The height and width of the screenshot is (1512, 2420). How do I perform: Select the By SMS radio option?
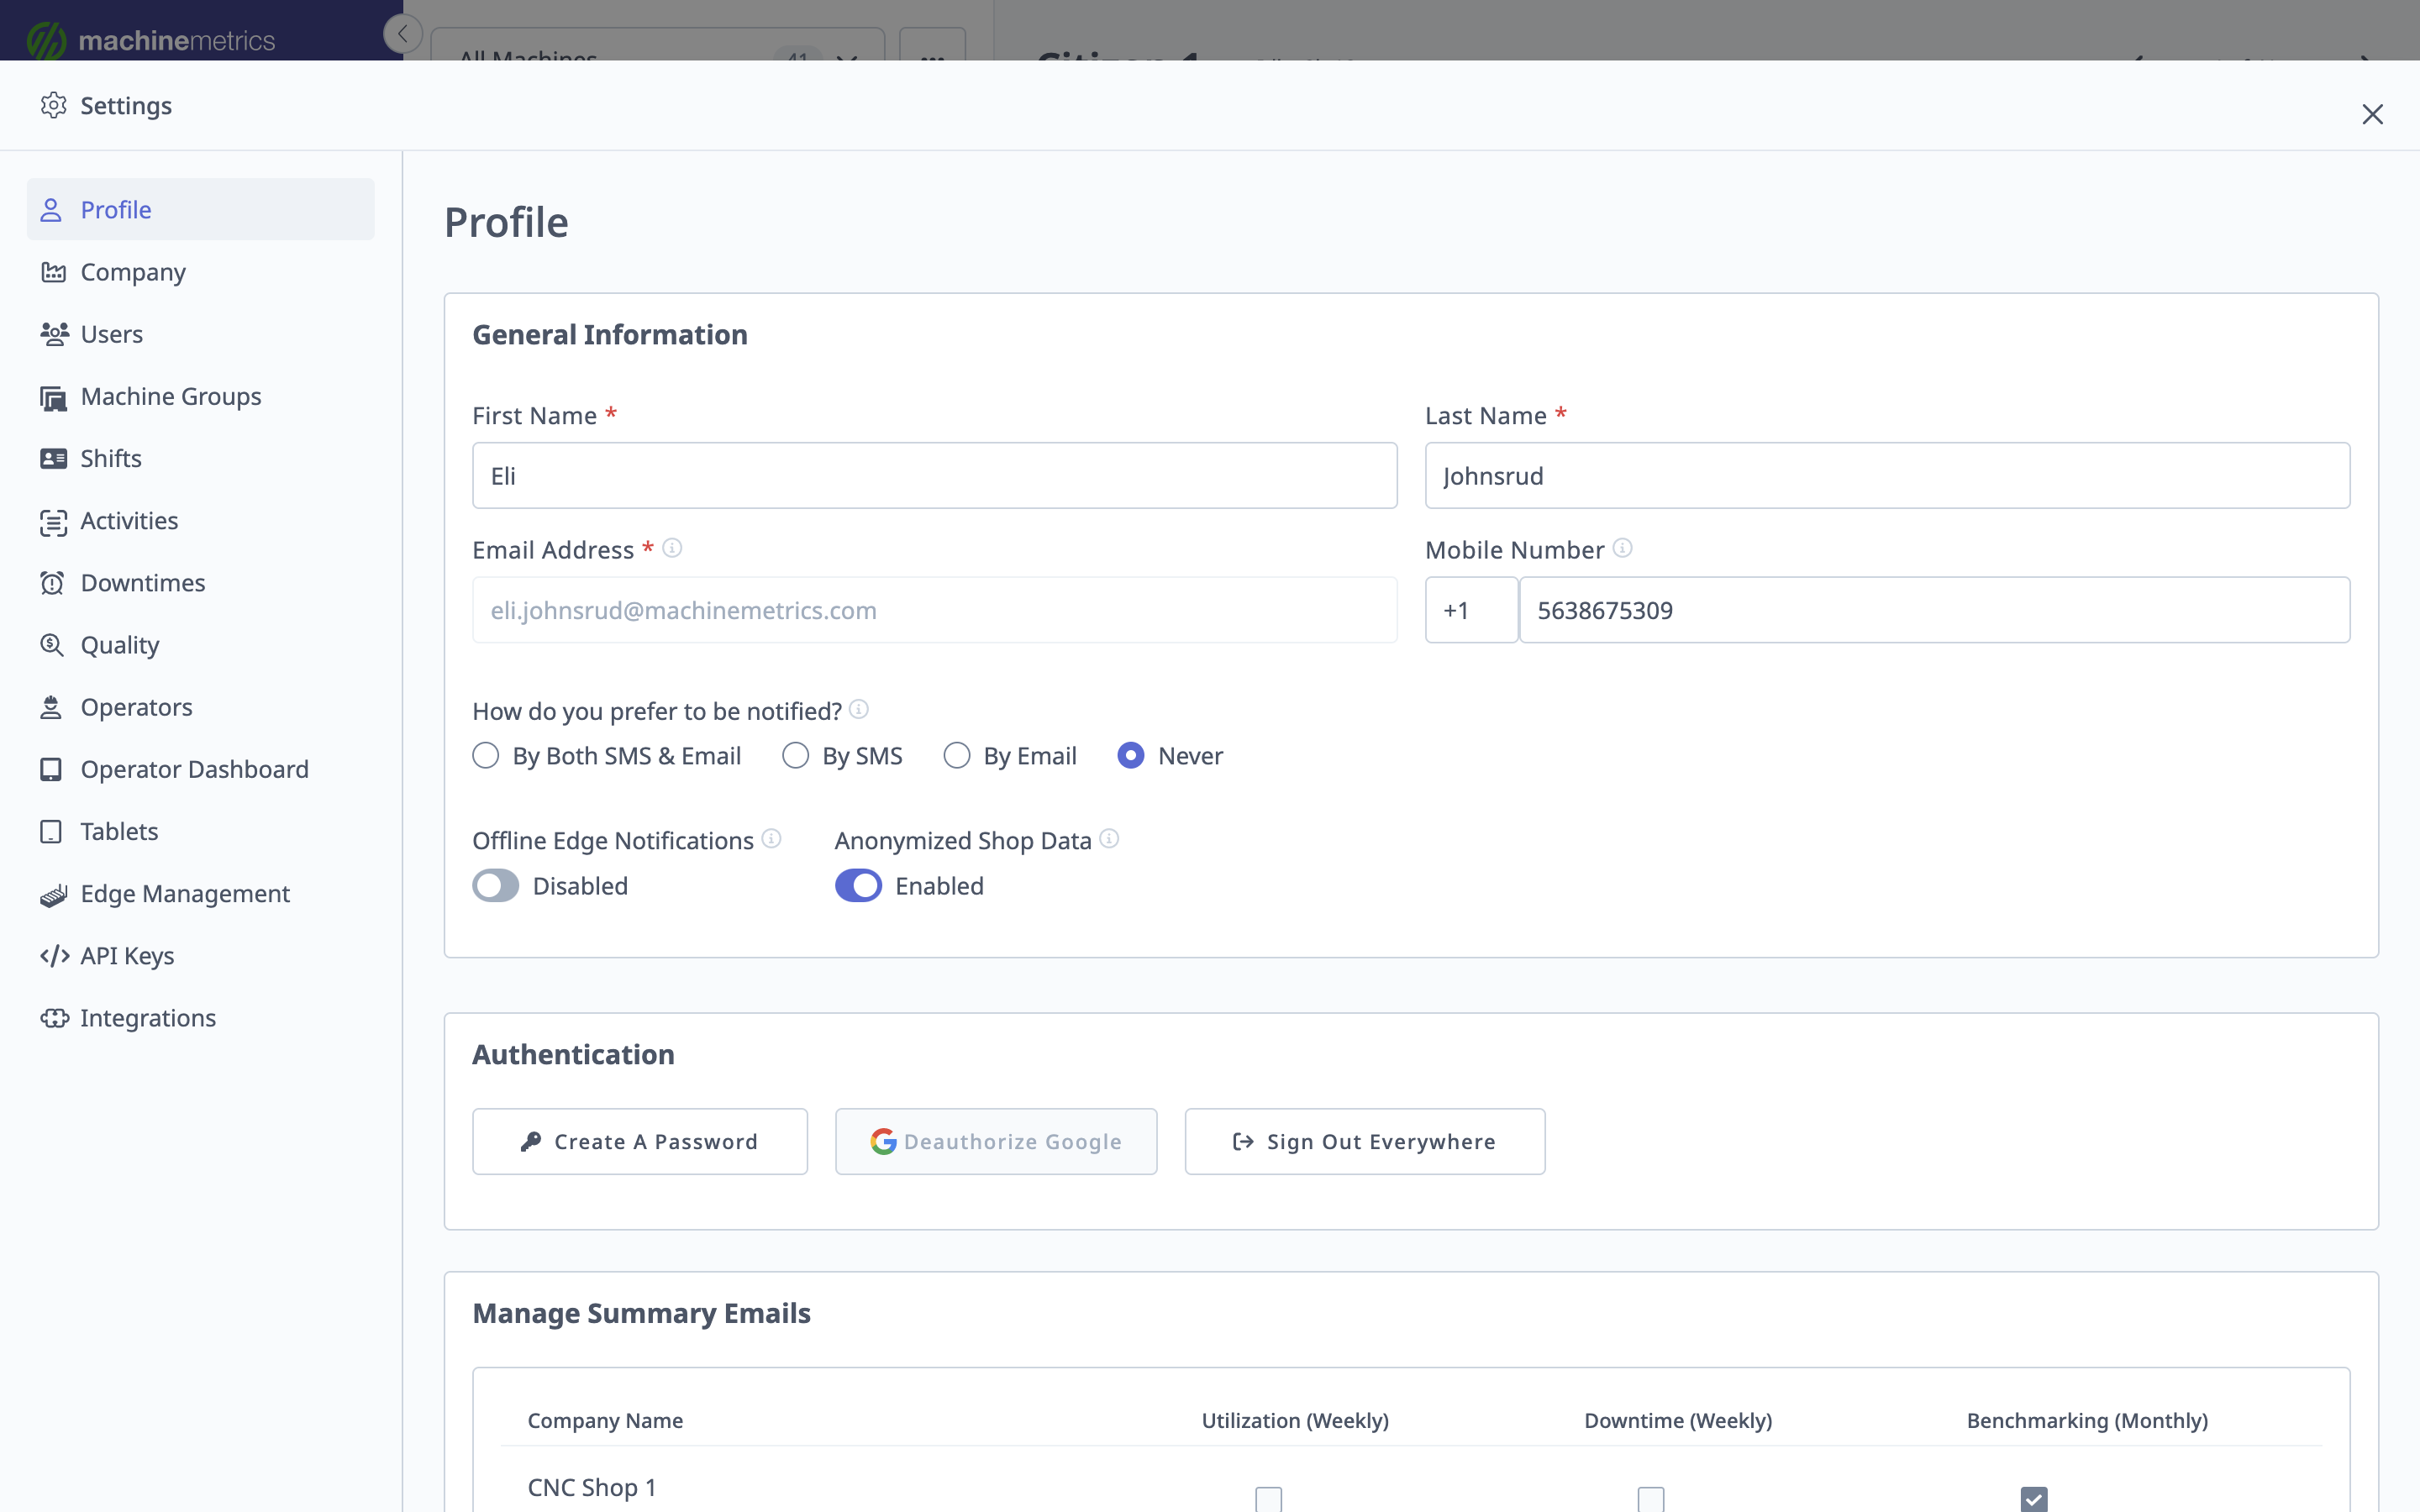coord(796,756)
